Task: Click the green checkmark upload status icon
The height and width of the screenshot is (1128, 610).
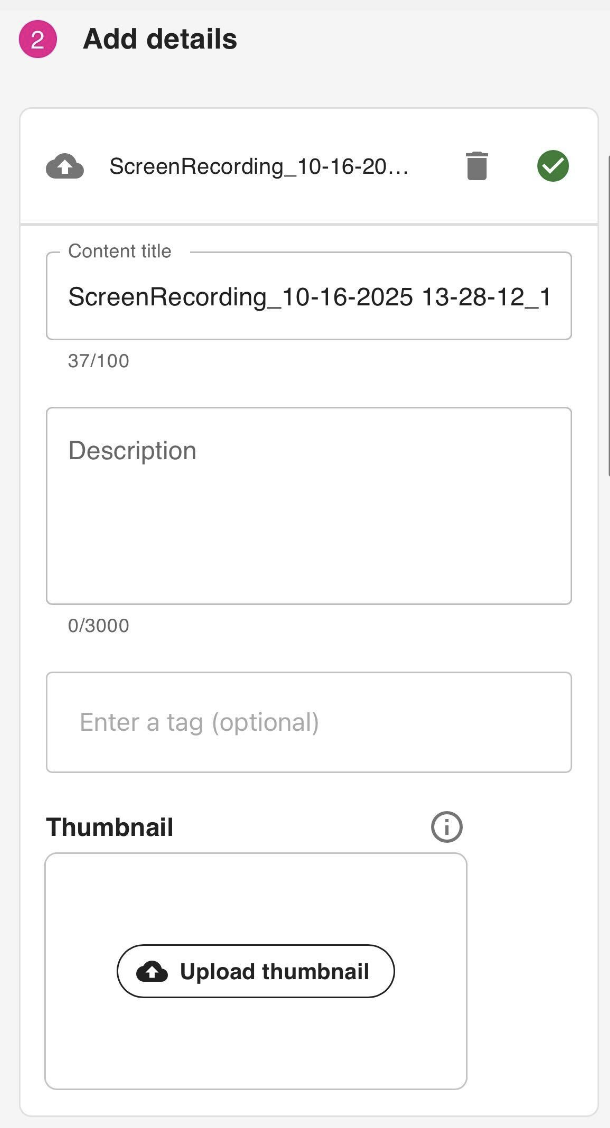Action: click(x=552, y=166)
